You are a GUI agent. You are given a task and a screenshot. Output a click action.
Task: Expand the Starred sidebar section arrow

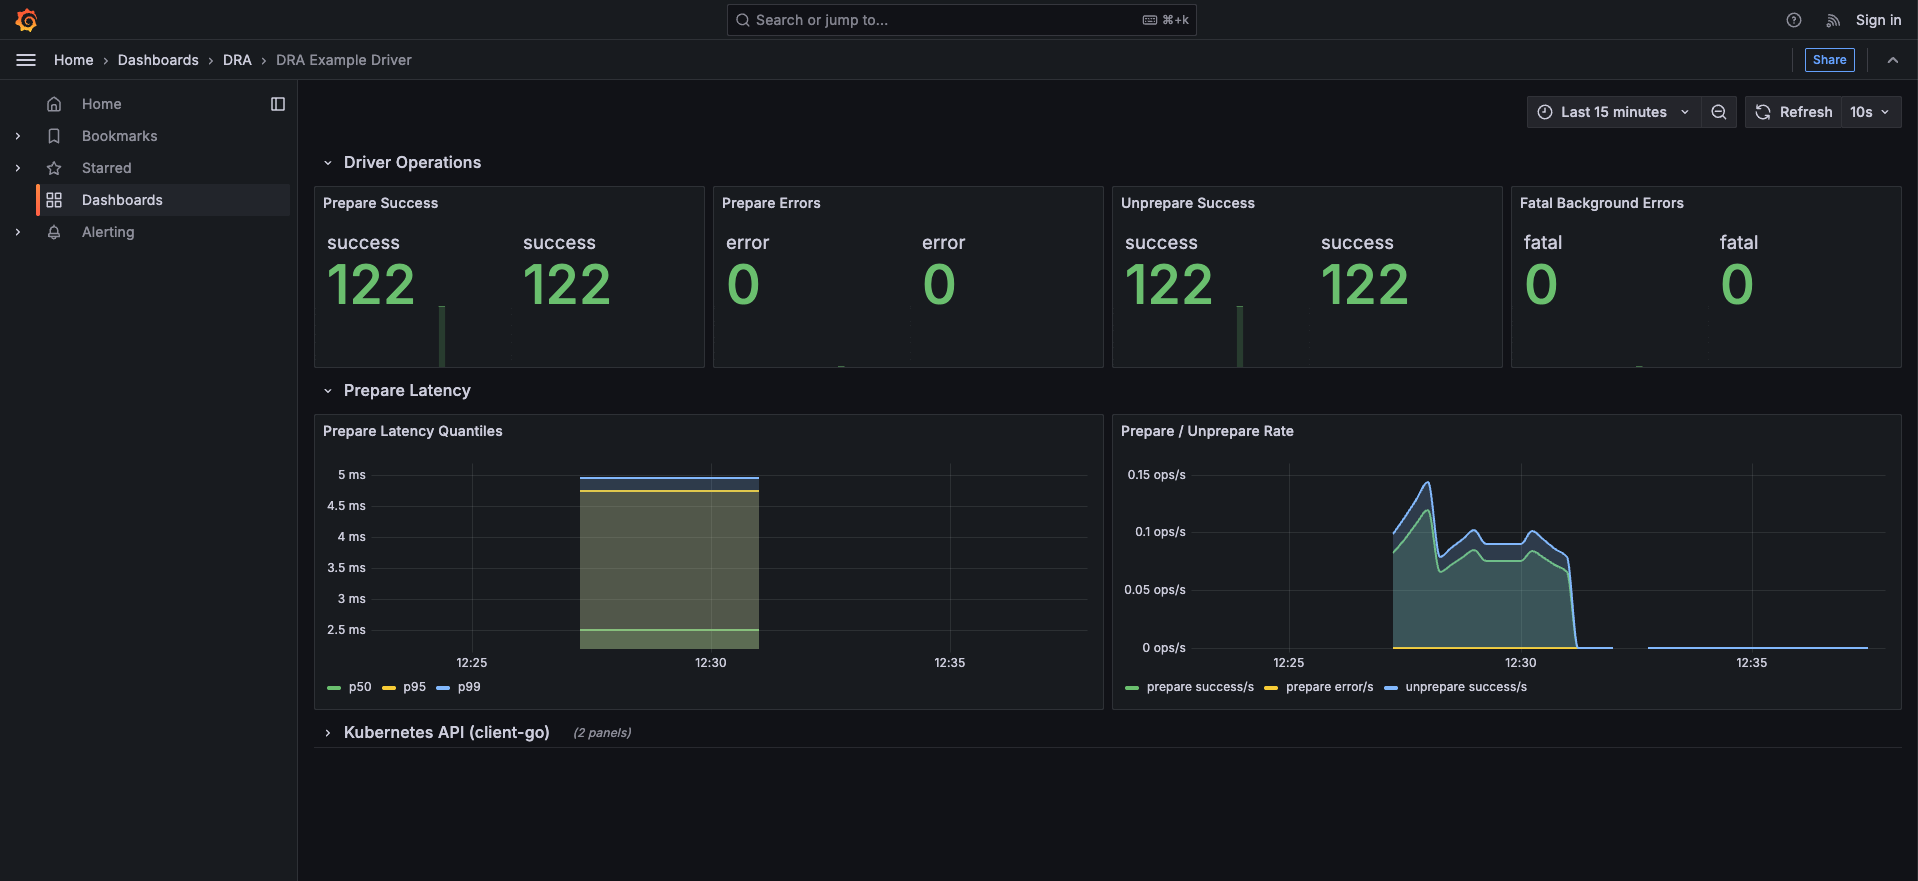[18, 168]
